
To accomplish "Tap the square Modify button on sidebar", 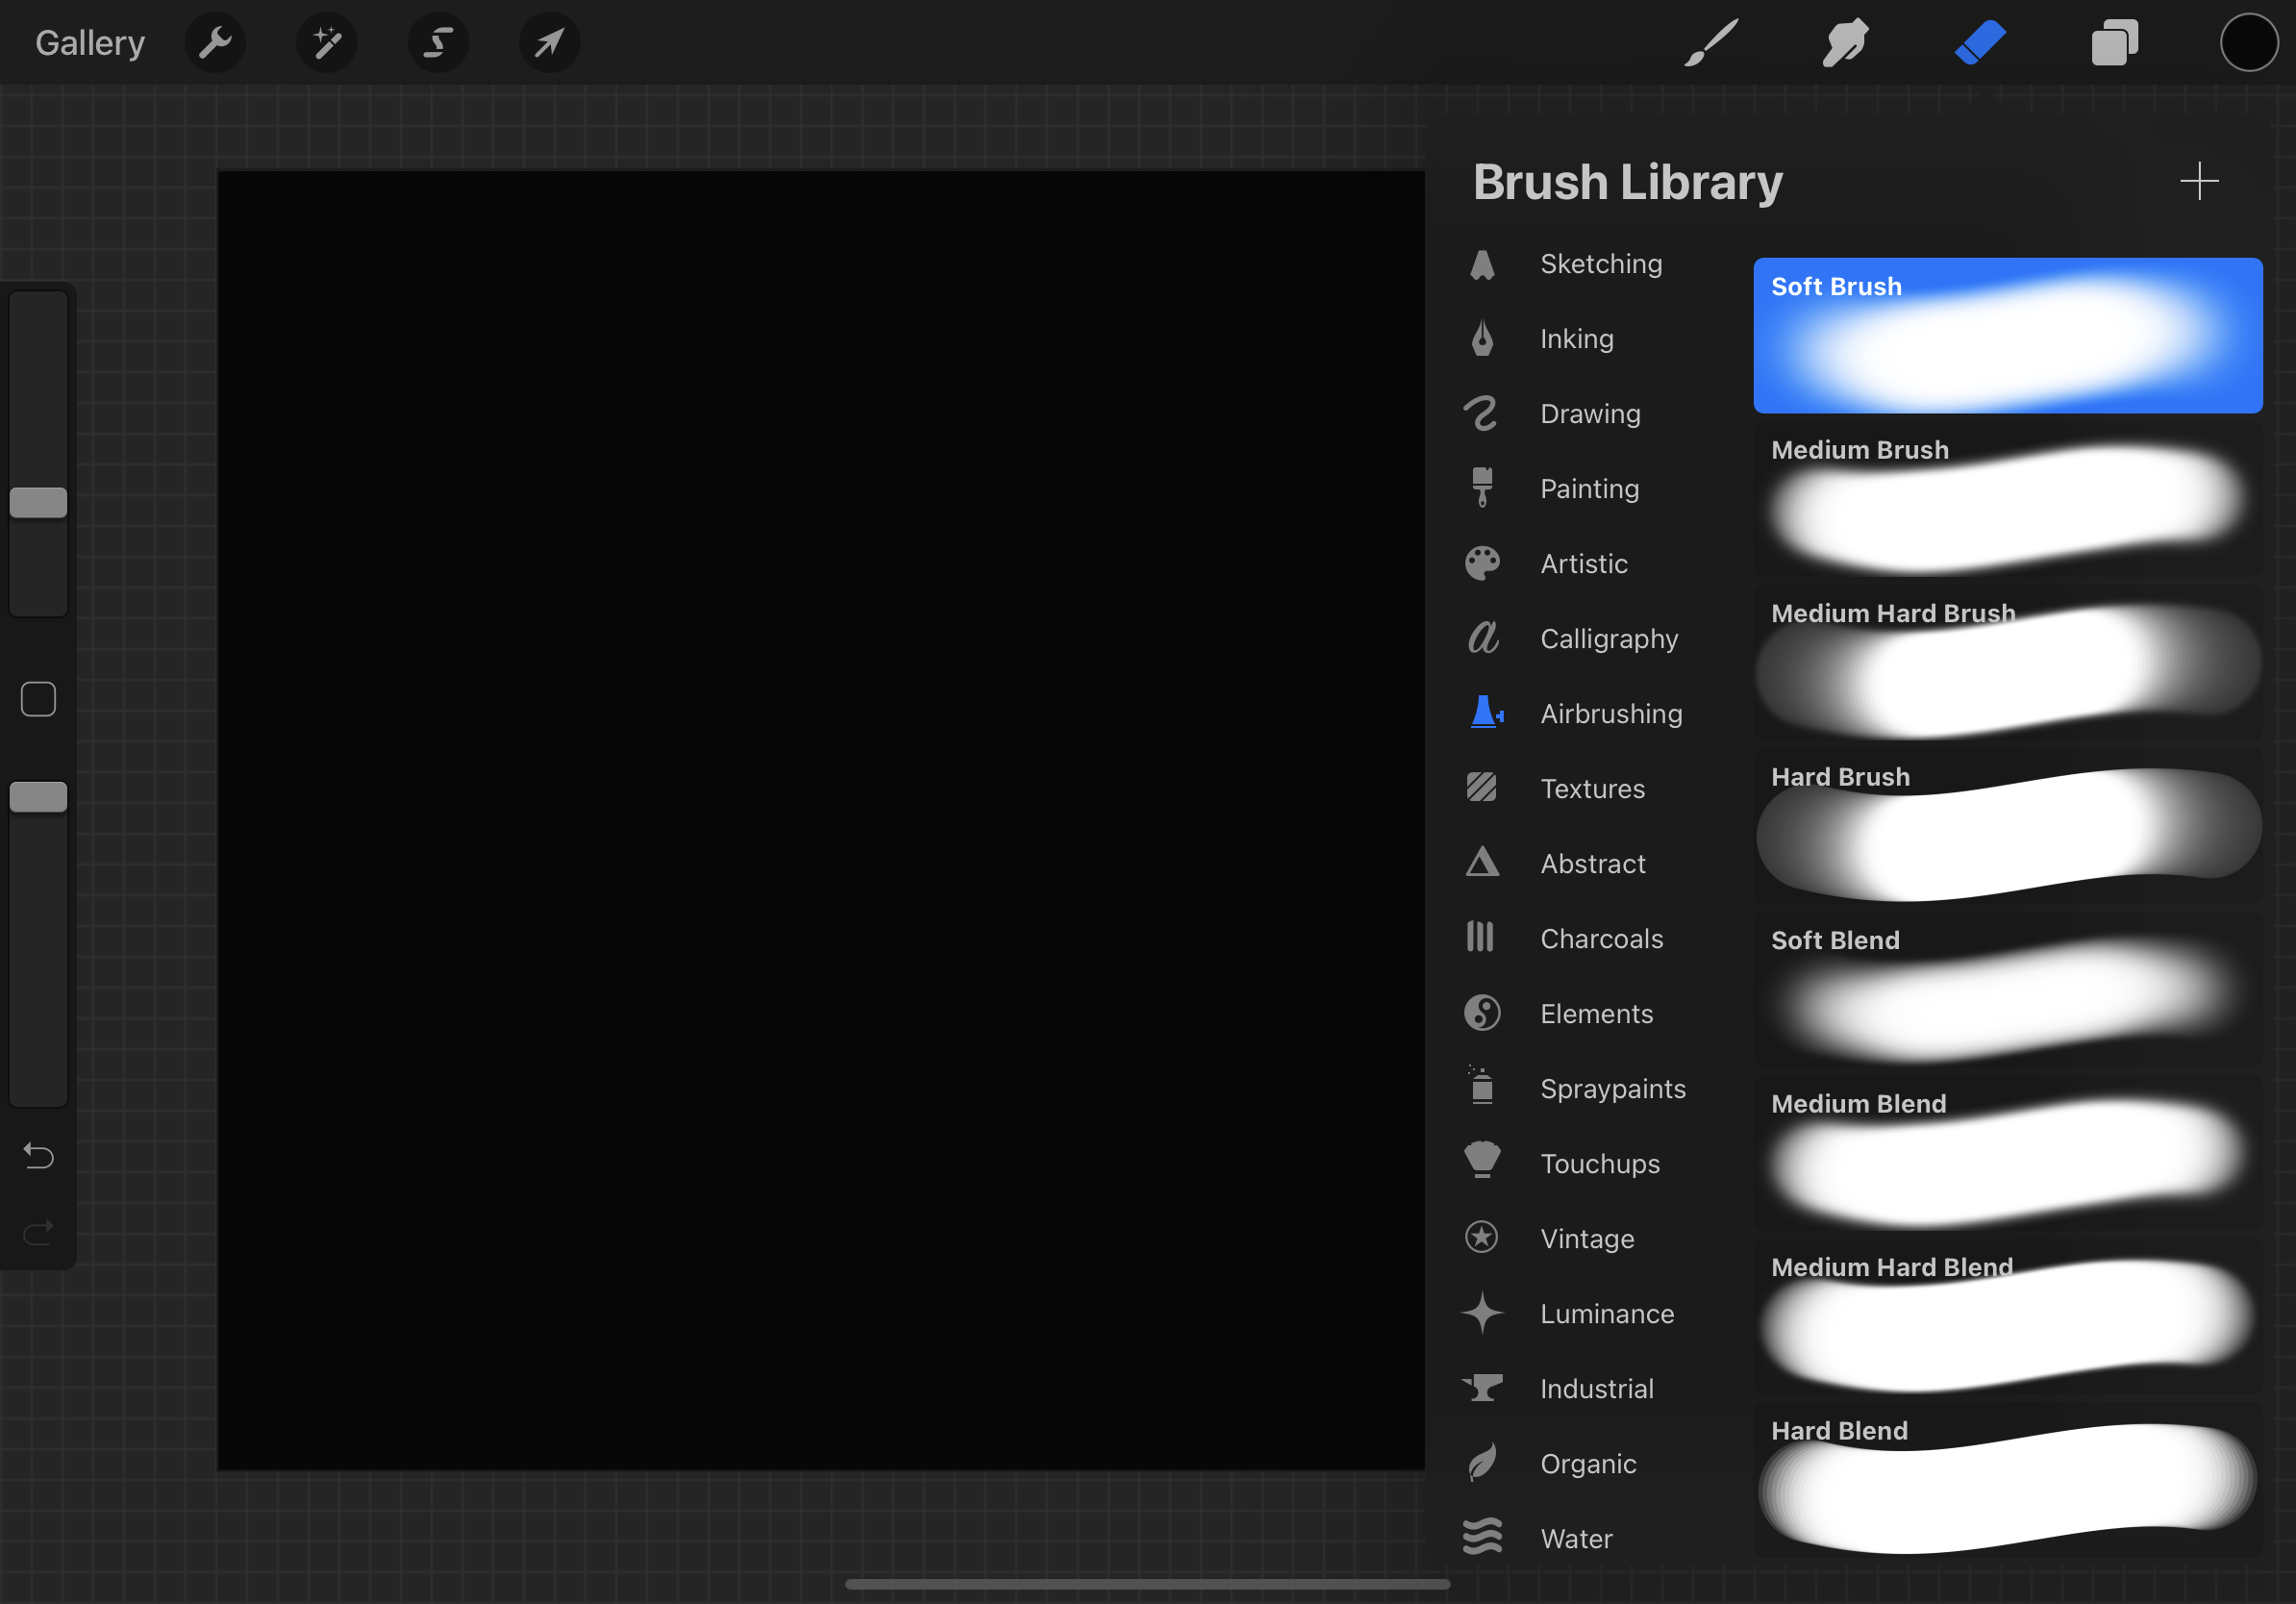I will tap(38, 699).
